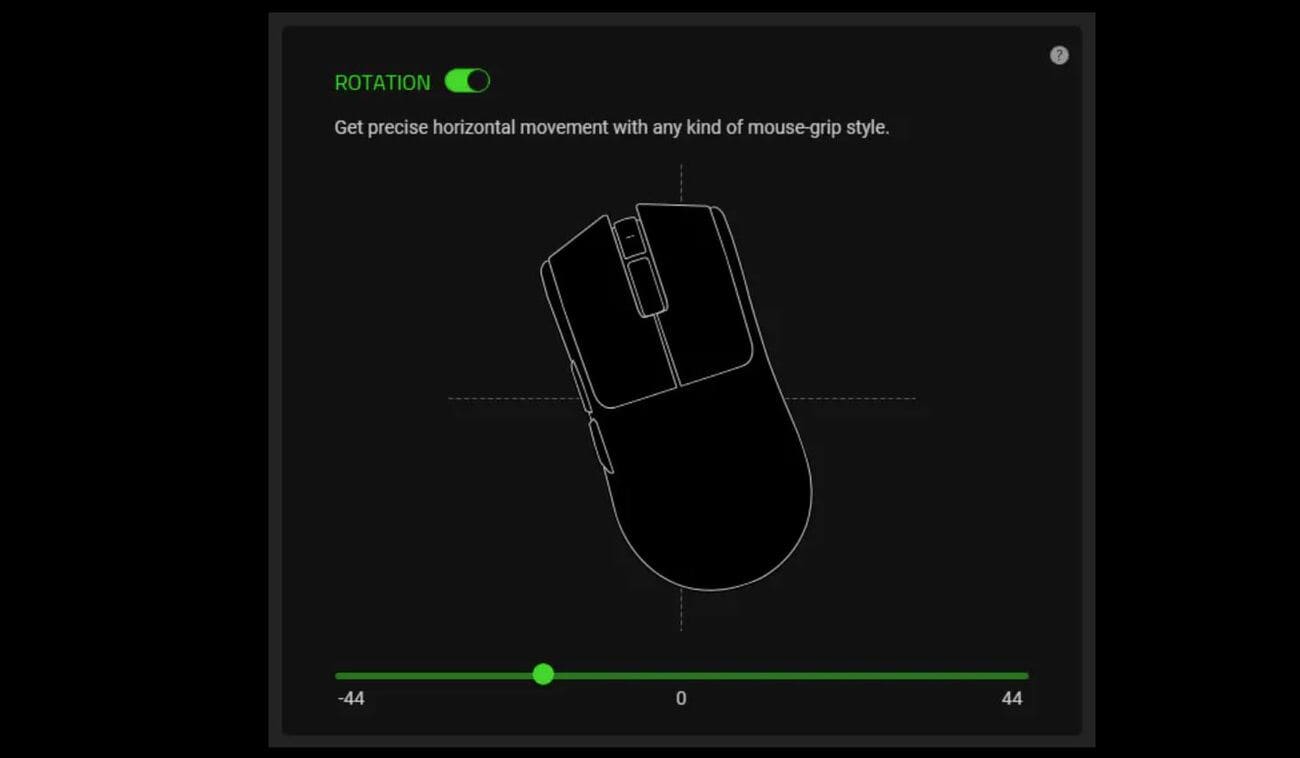Image resolution: width=1300 pixels, height=758 pixels.
Task: Click the help question mark icon
Action: (1059, 55)
